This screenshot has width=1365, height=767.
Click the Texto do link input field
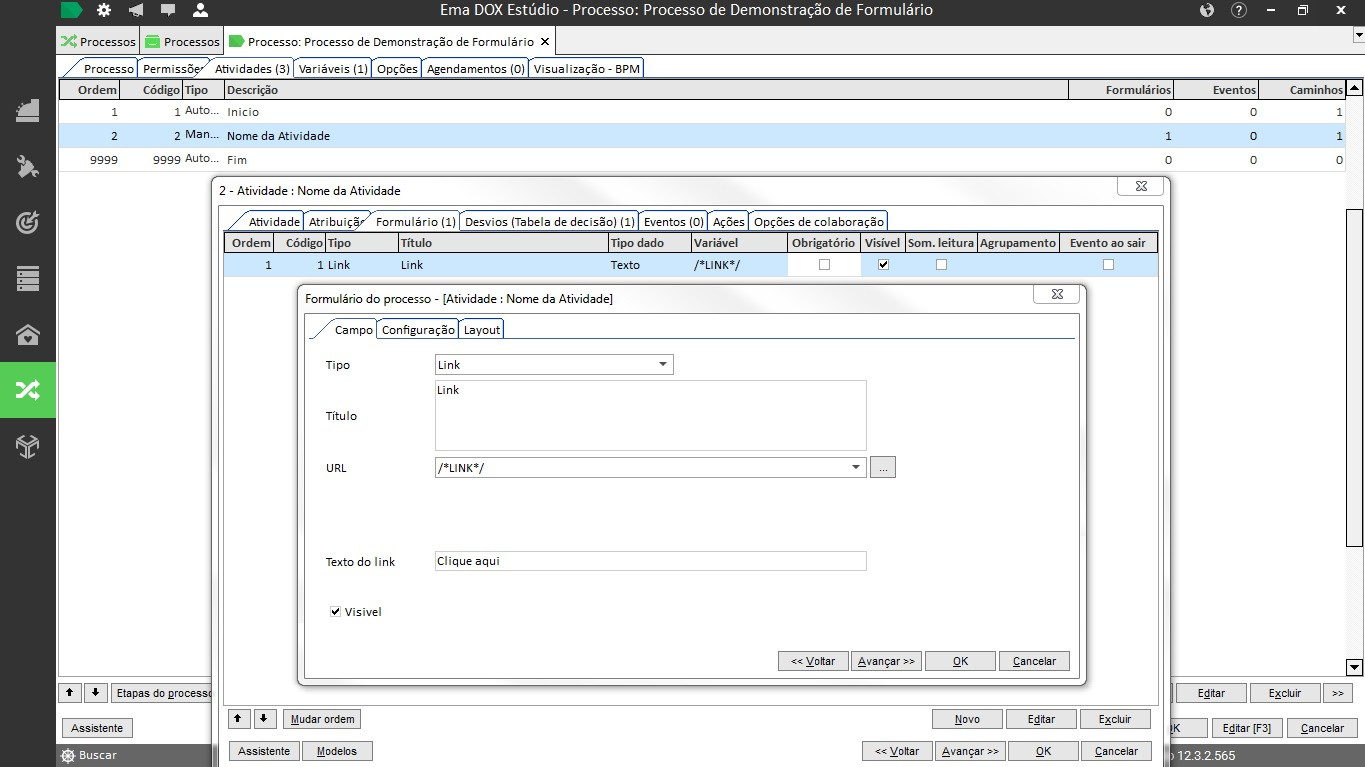(x=650, y=561)
